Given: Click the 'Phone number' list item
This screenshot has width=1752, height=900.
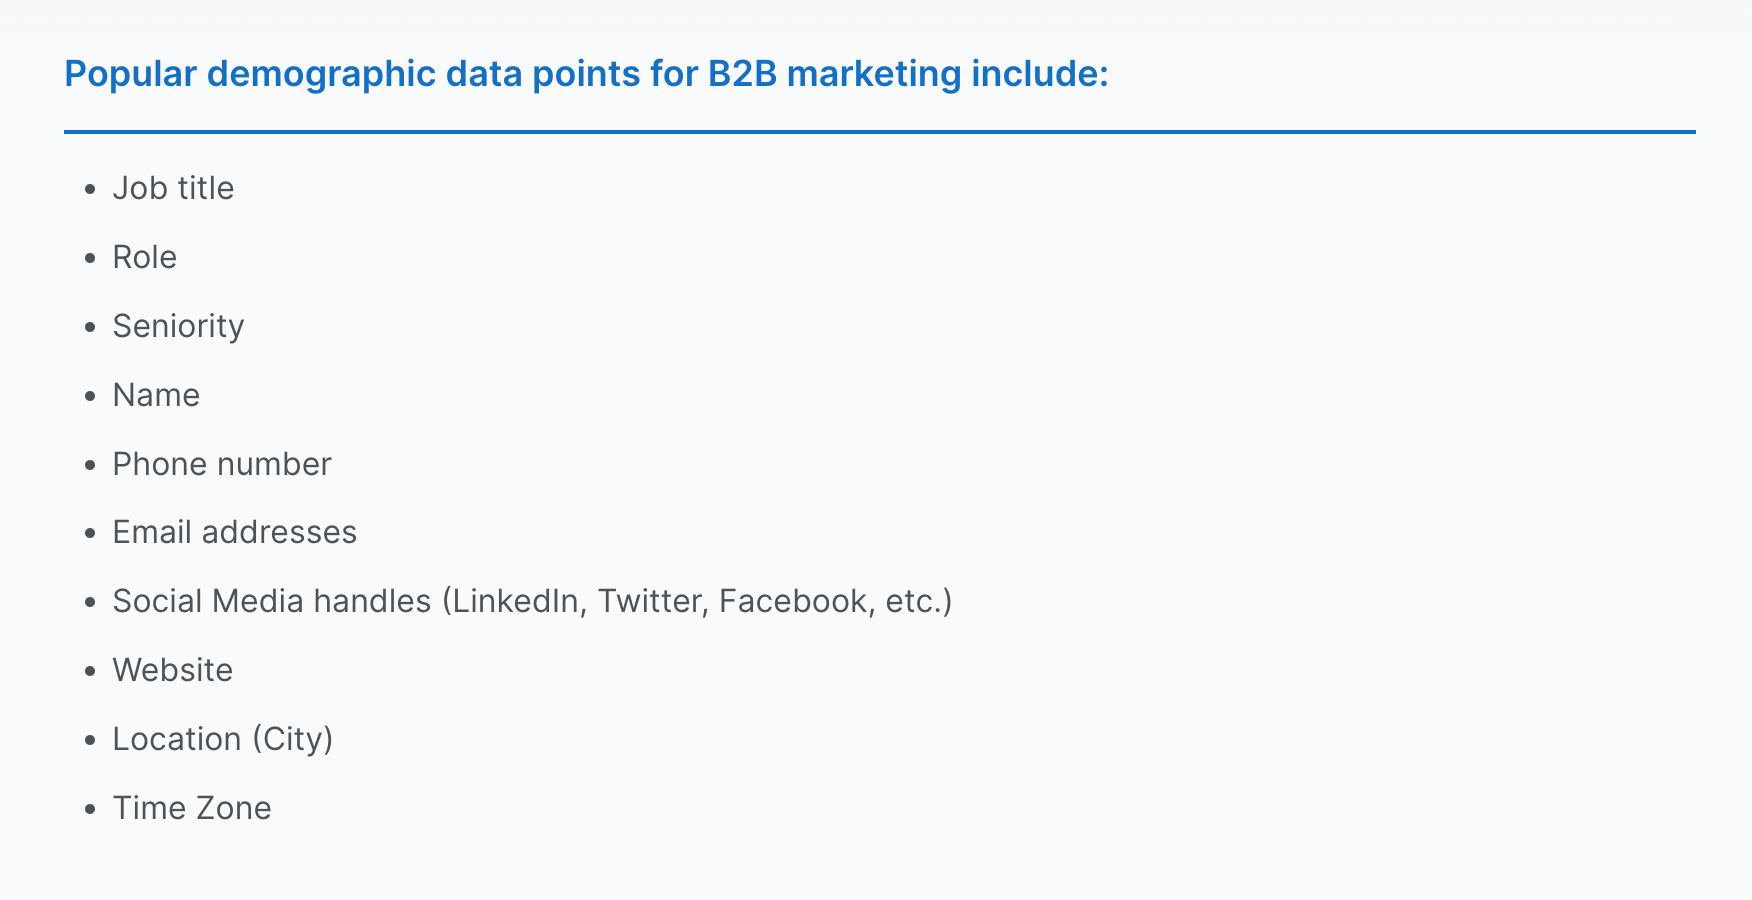Looking at the screenshot, I should 222,464.
